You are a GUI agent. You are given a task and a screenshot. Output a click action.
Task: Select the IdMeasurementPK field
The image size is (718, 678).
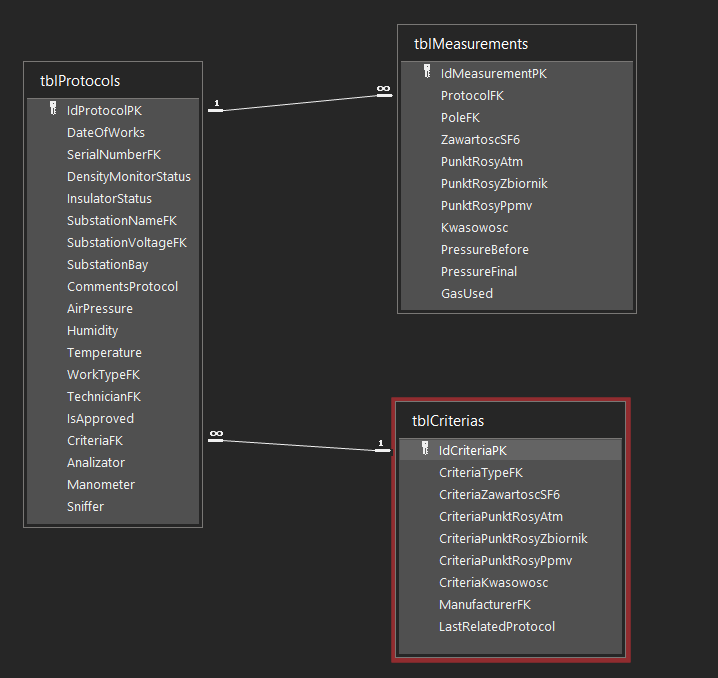494,73
